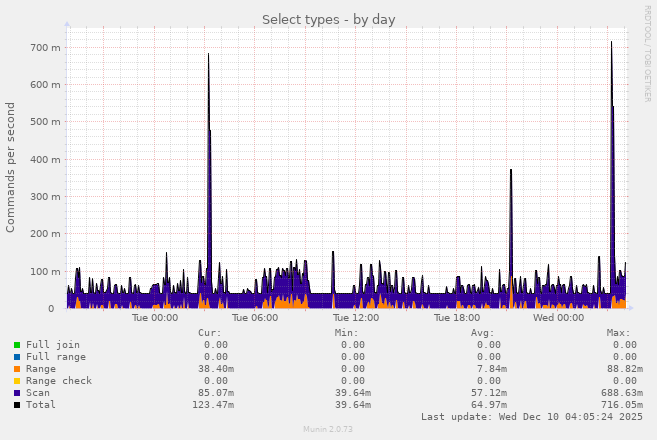The width and height of the screenshot is (657, 440).
Task: Click the green Full join legend swatch
Action: pos(17,345)
